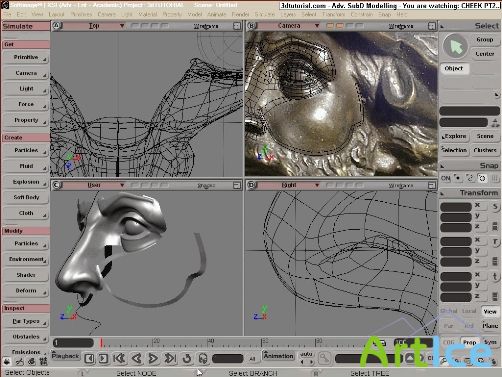The height and width of the screenshot is (377, 502).
Task: Click the viewport B letter icon
Action: (252, 26)
